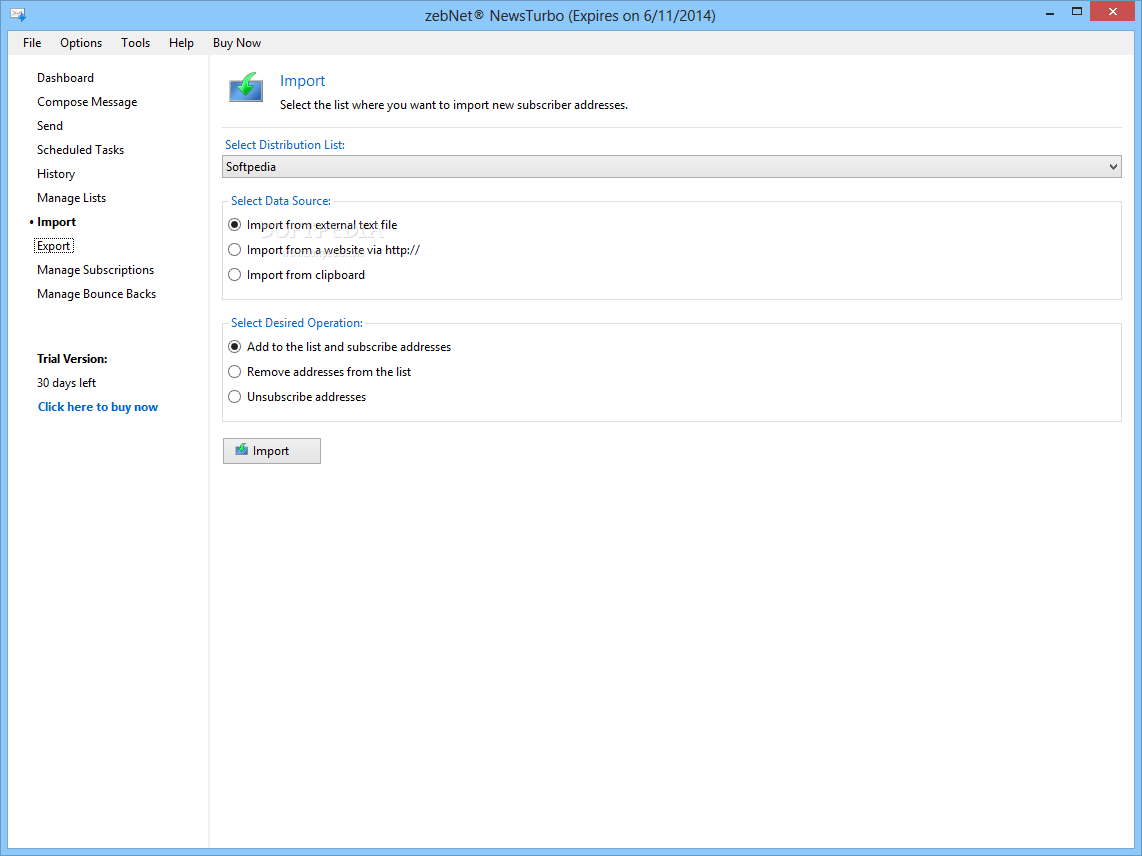Click the 30 days left text
Image resolution: width=1142 pixels, height=856 pixels.
(66, 383)
